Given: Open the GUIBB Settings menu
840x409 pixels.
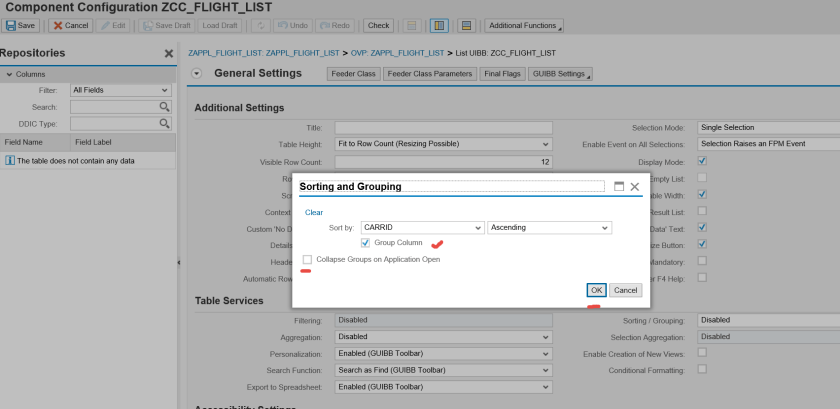Looking at the screenshot, I should click(x=560, y=74).
